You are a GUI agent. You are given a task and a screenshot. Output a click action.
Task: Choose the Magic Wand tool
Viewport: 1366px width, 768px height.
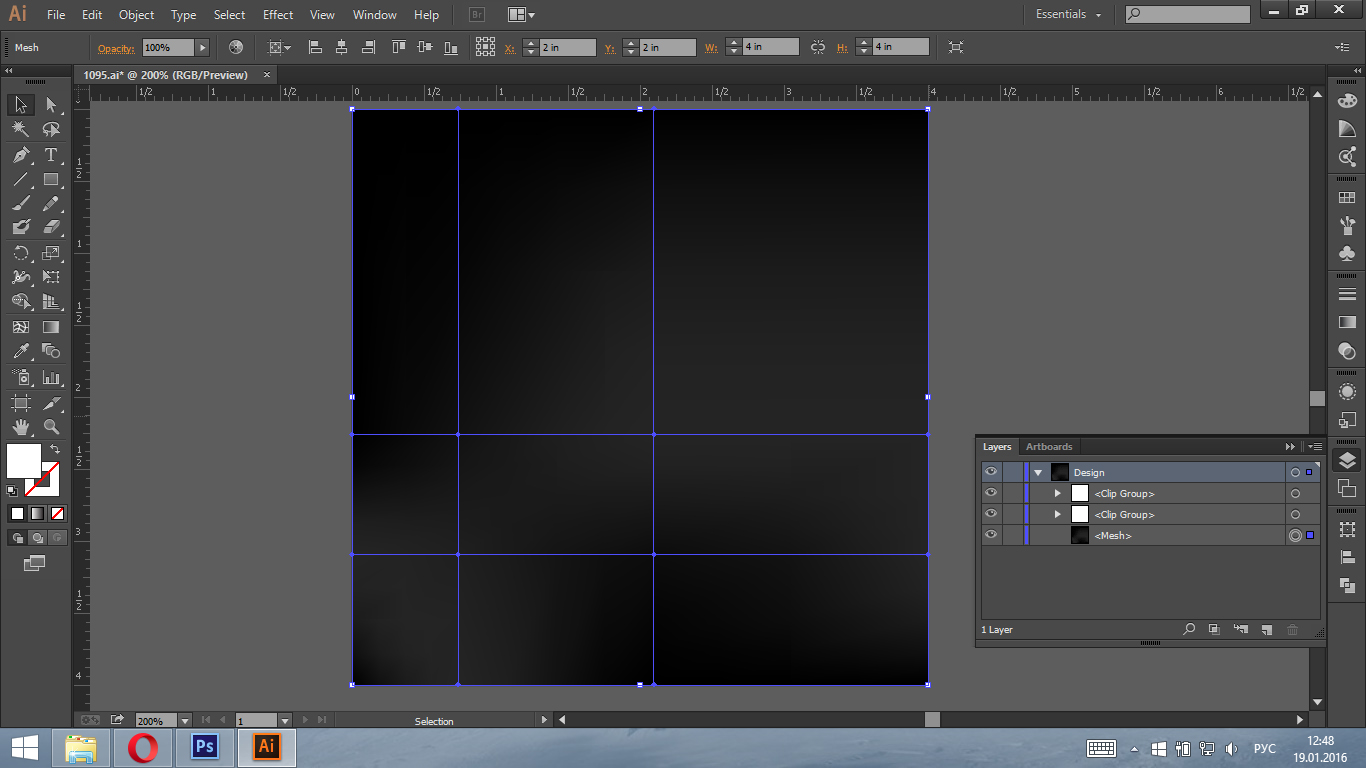pos(20,129)
